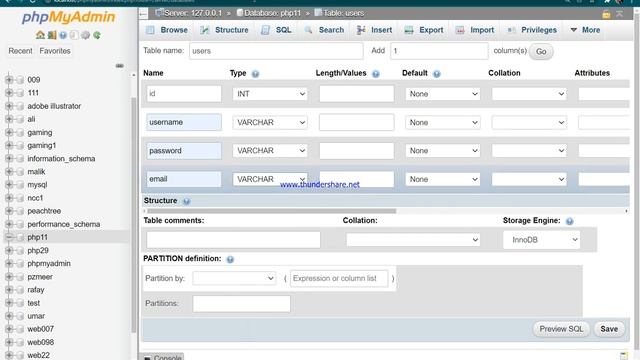Viewport: 640px width, 360px height.
Task: Expand the peachtree database node
Action: (9, 211)
